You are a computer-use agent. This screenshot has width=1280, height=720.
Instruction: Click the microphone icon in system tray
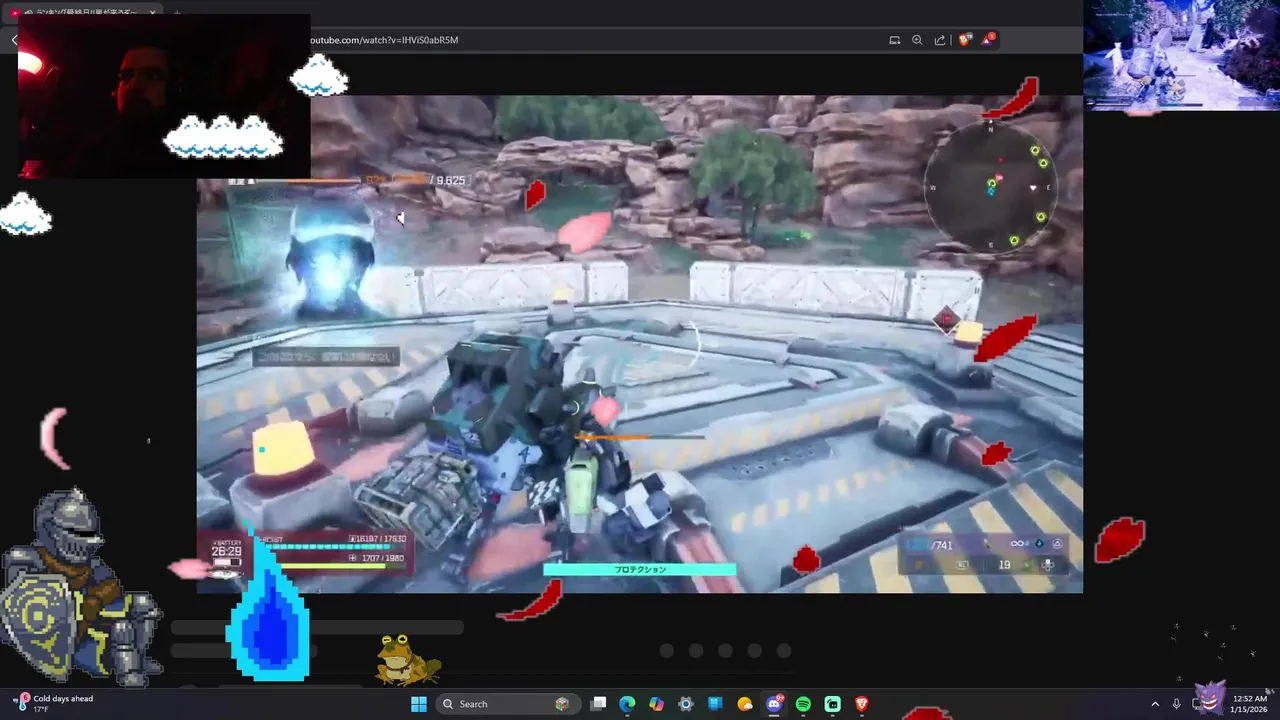pyautogui.click(x=1177, y=704)
